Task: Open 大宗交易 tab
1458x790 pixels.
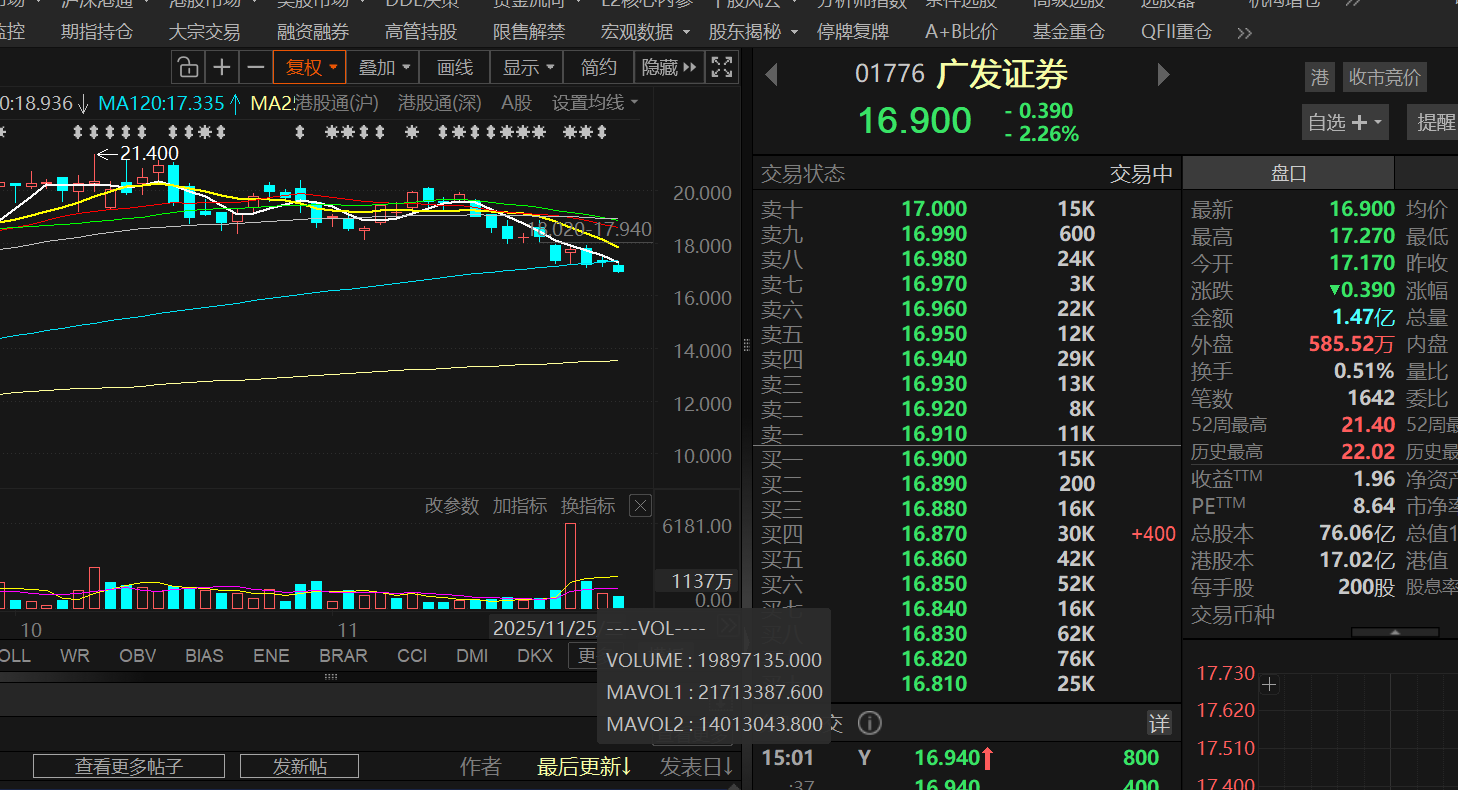Action: pos(204,32)
